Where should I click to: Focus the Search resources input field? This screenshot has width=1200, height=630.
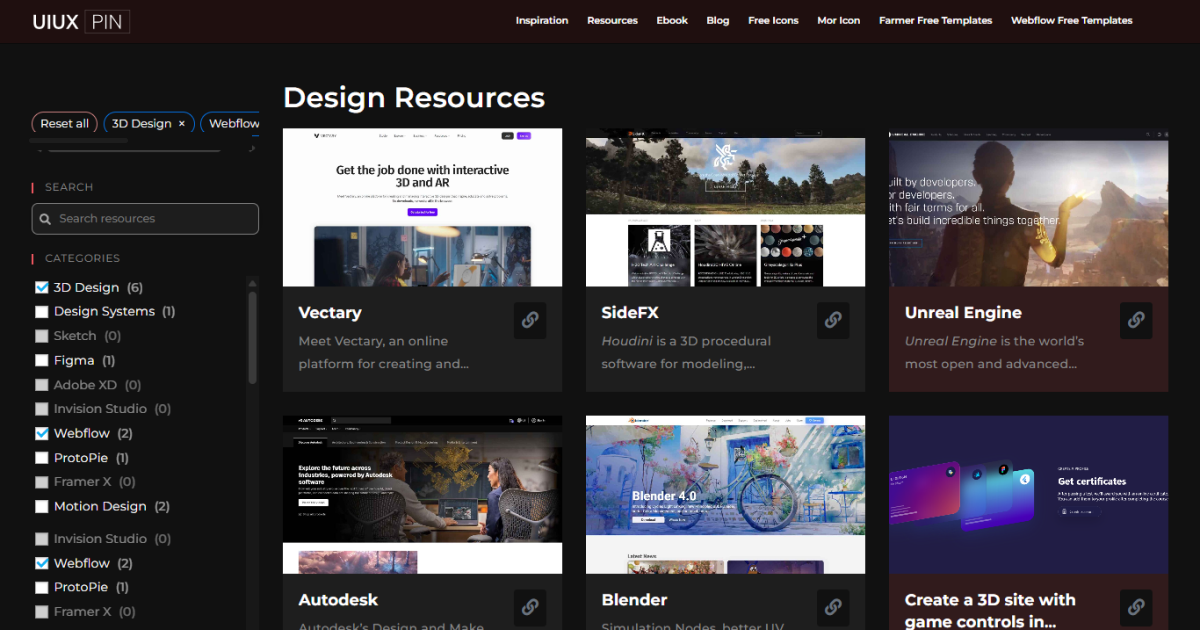[145, 219]
